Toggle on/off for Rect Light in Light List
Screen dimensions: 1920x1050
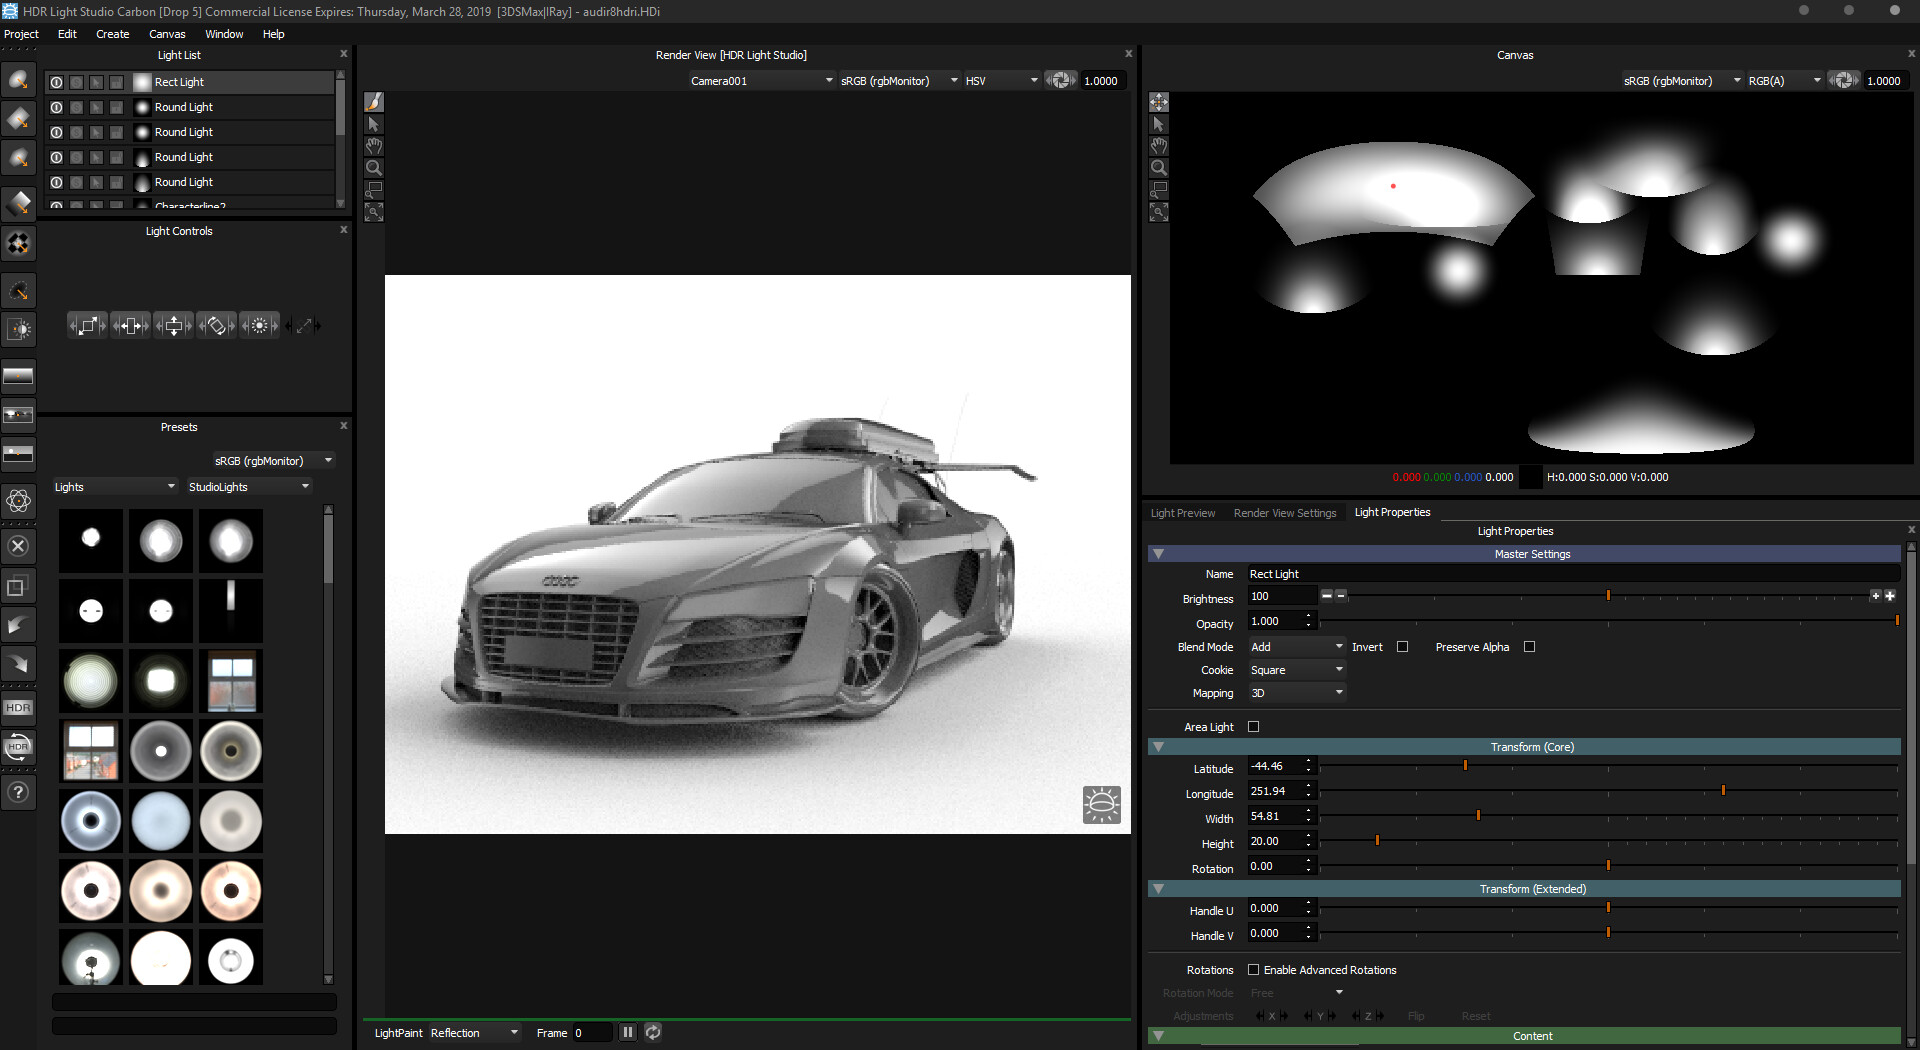[57, 82]
